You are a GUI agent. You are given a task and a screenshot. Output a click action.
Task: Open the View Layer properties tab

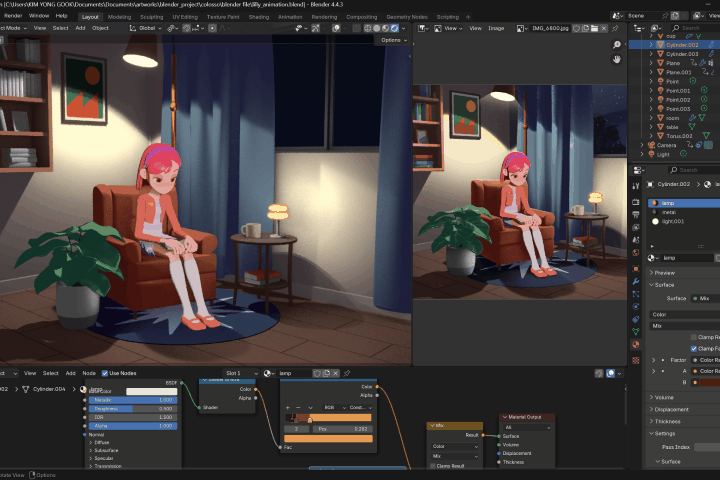[636, 227]
